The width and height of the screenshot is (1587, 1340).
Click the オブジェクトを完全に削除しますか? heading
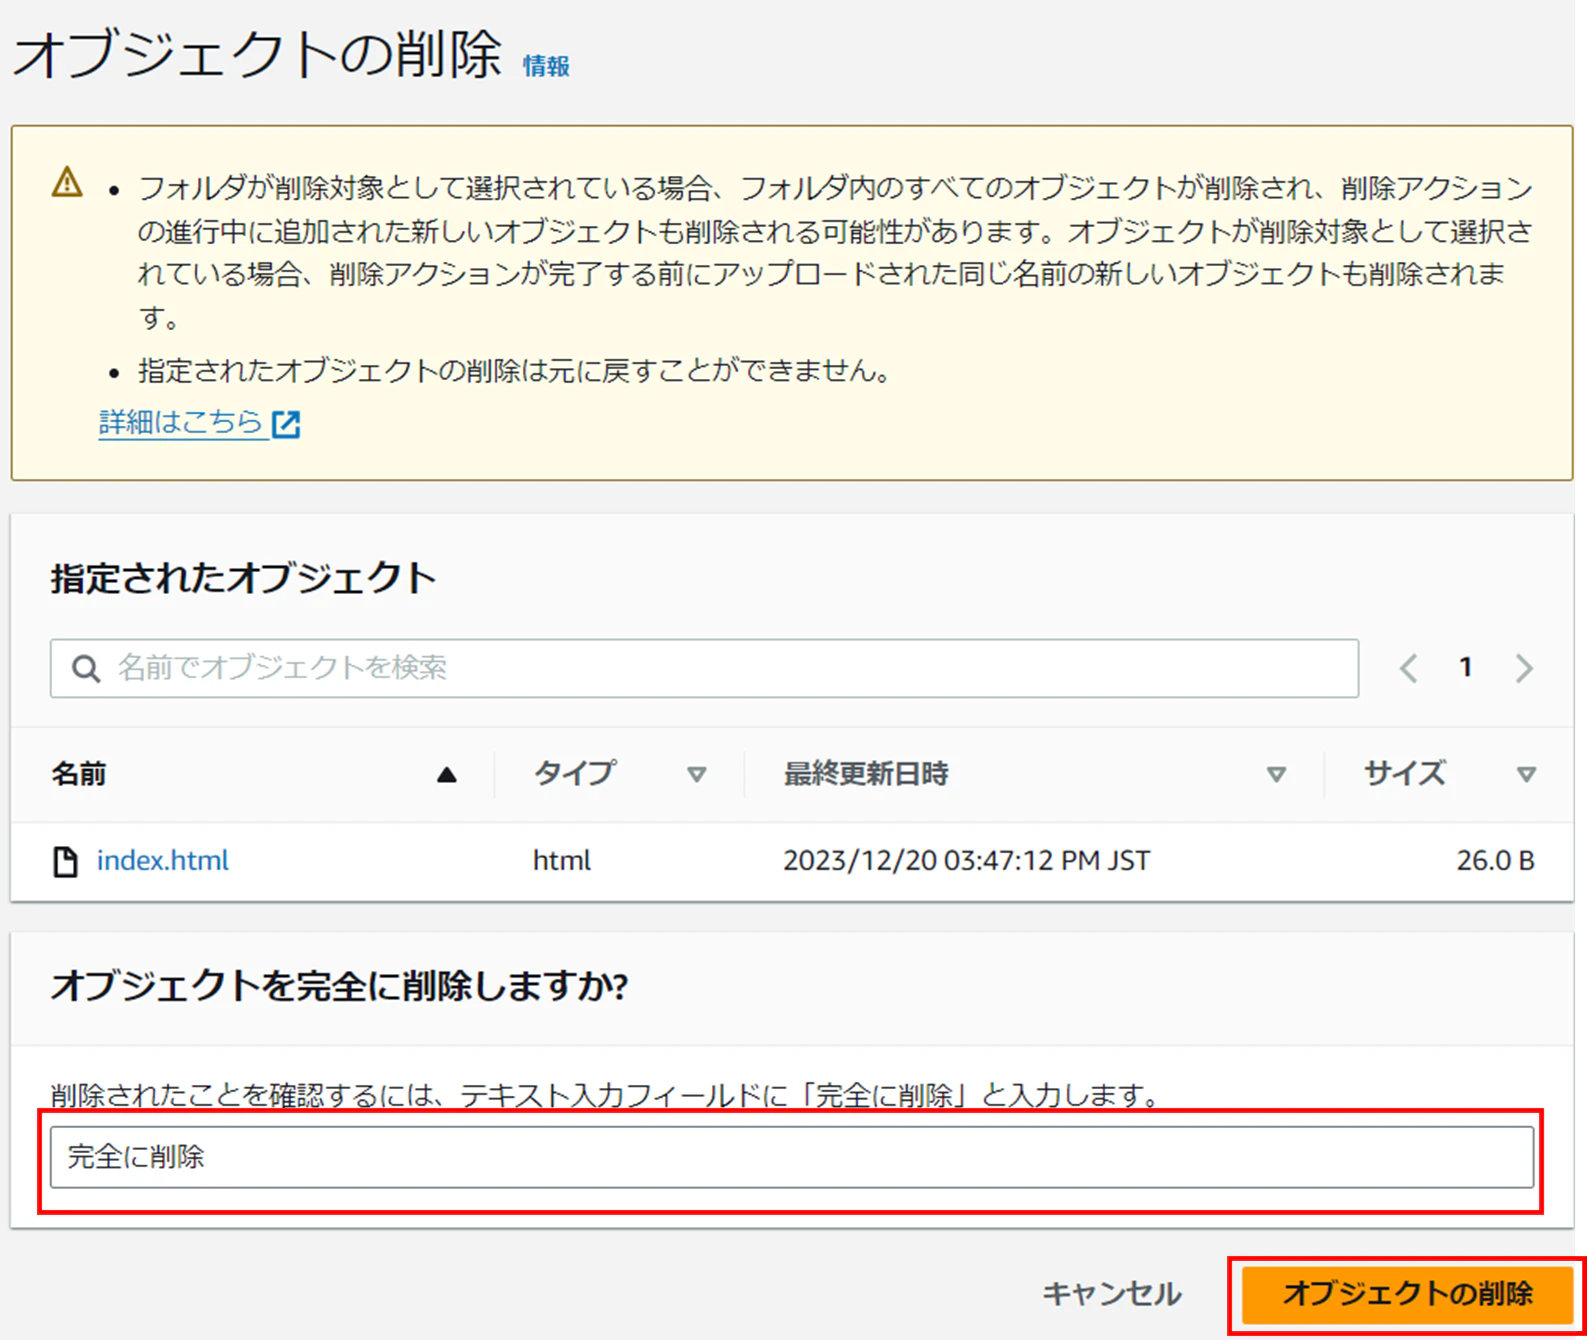pos(340,986)
